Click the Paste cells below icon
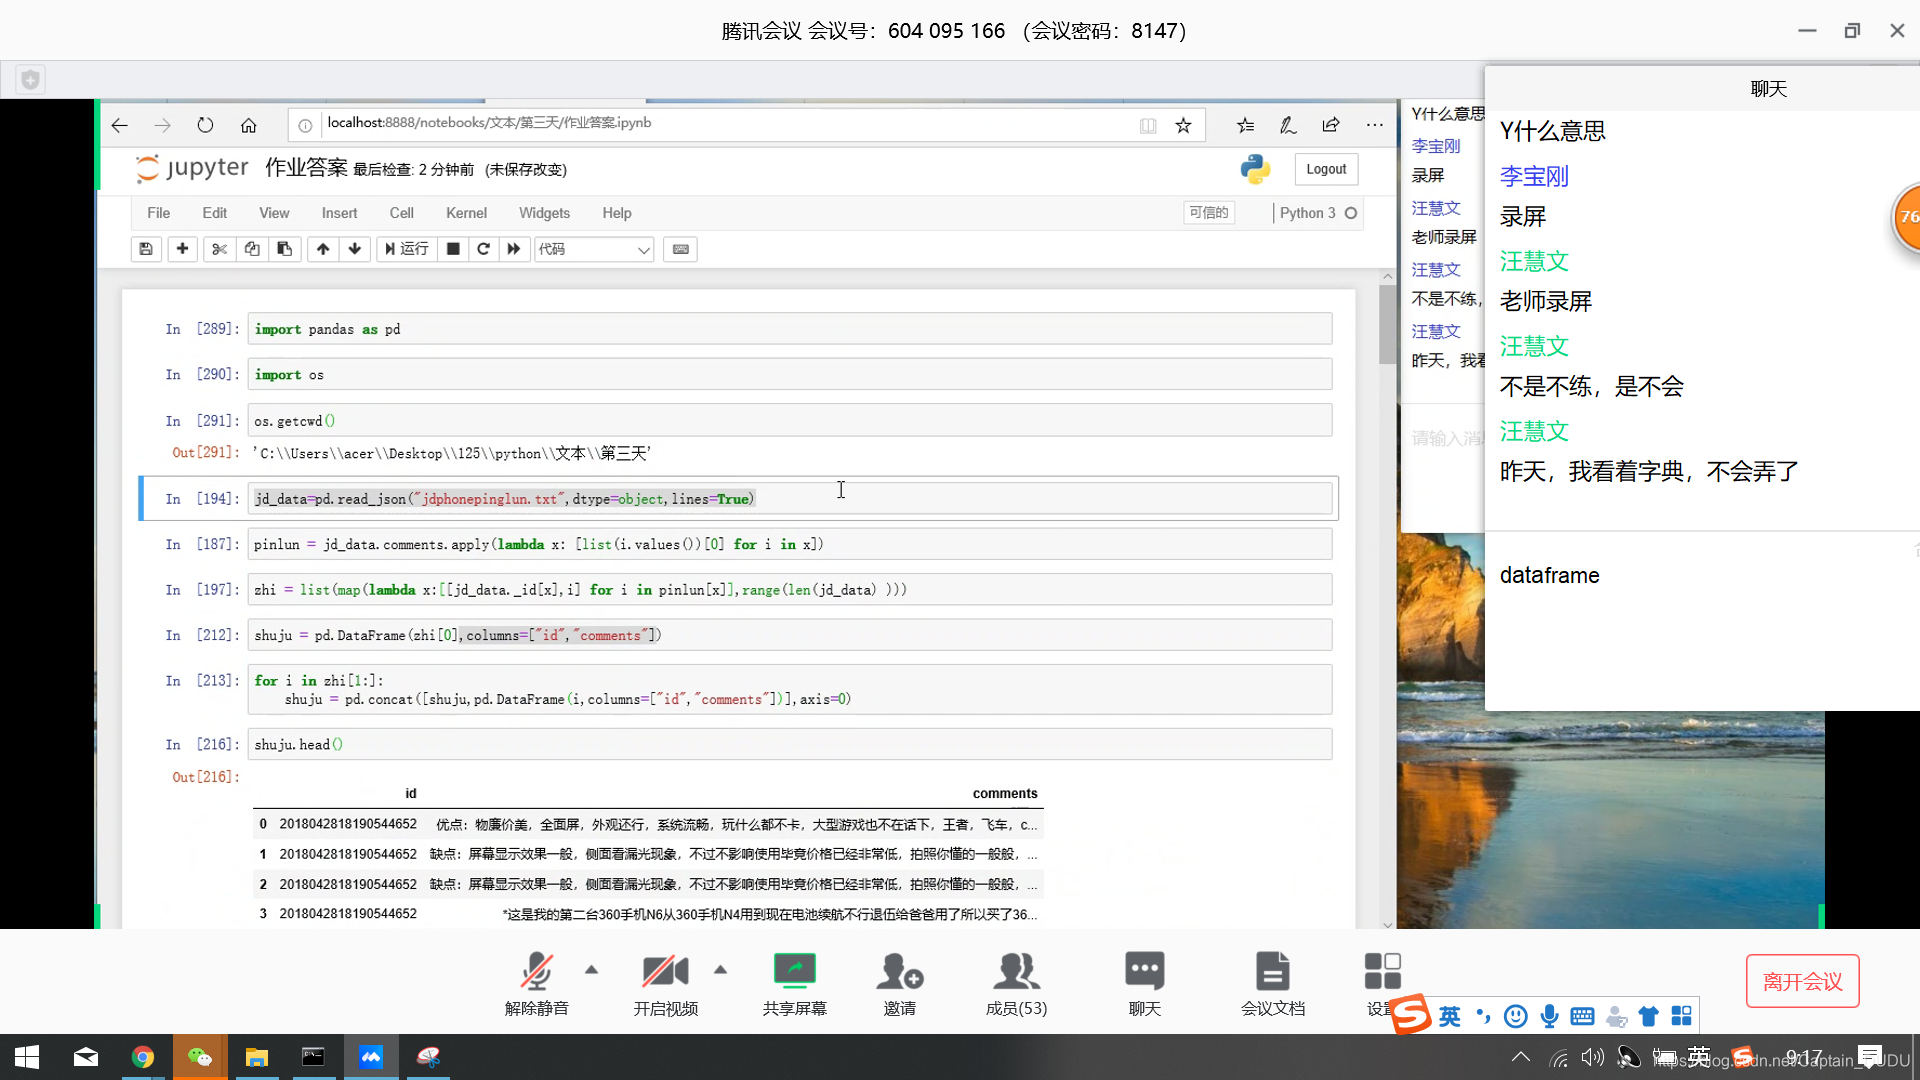1920x1080 pixels. [x=285, y=249]
